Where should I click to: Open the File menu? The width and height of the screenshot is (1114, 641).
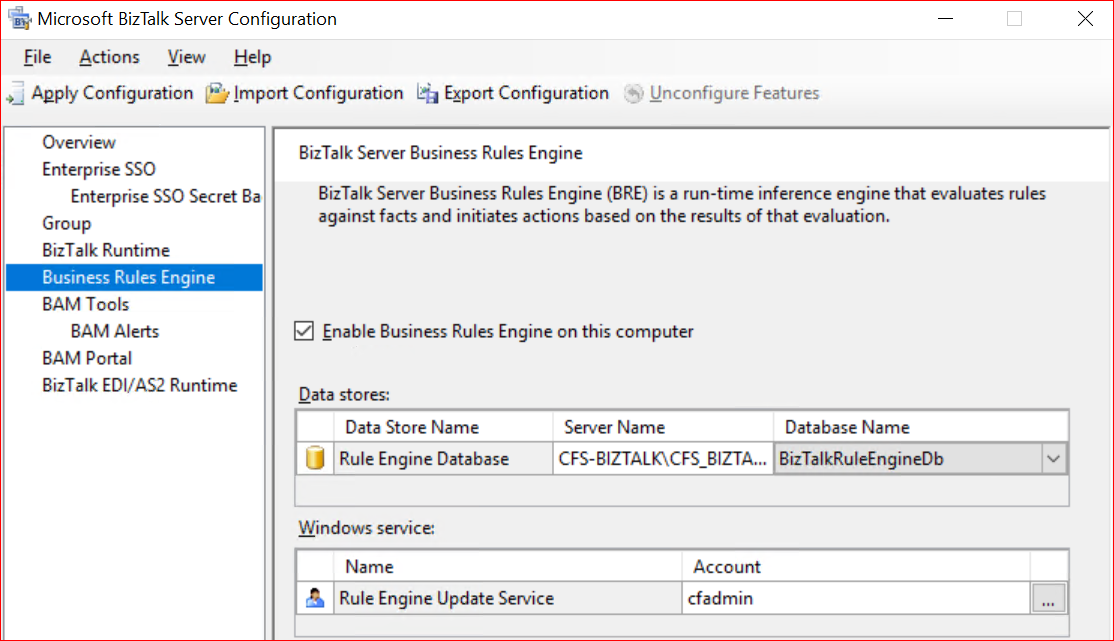37,57
